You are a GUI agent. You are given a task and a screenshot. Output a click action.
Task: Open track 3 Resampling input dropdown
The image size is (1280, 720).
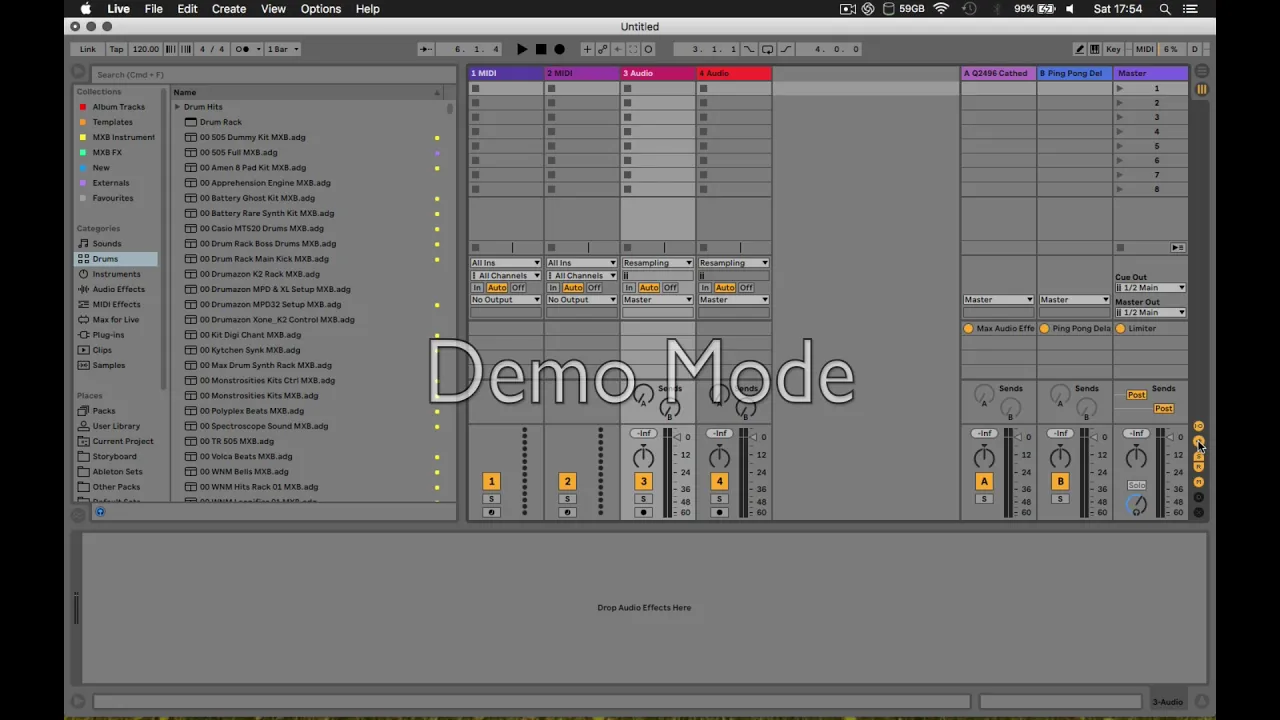pos(657,263)
